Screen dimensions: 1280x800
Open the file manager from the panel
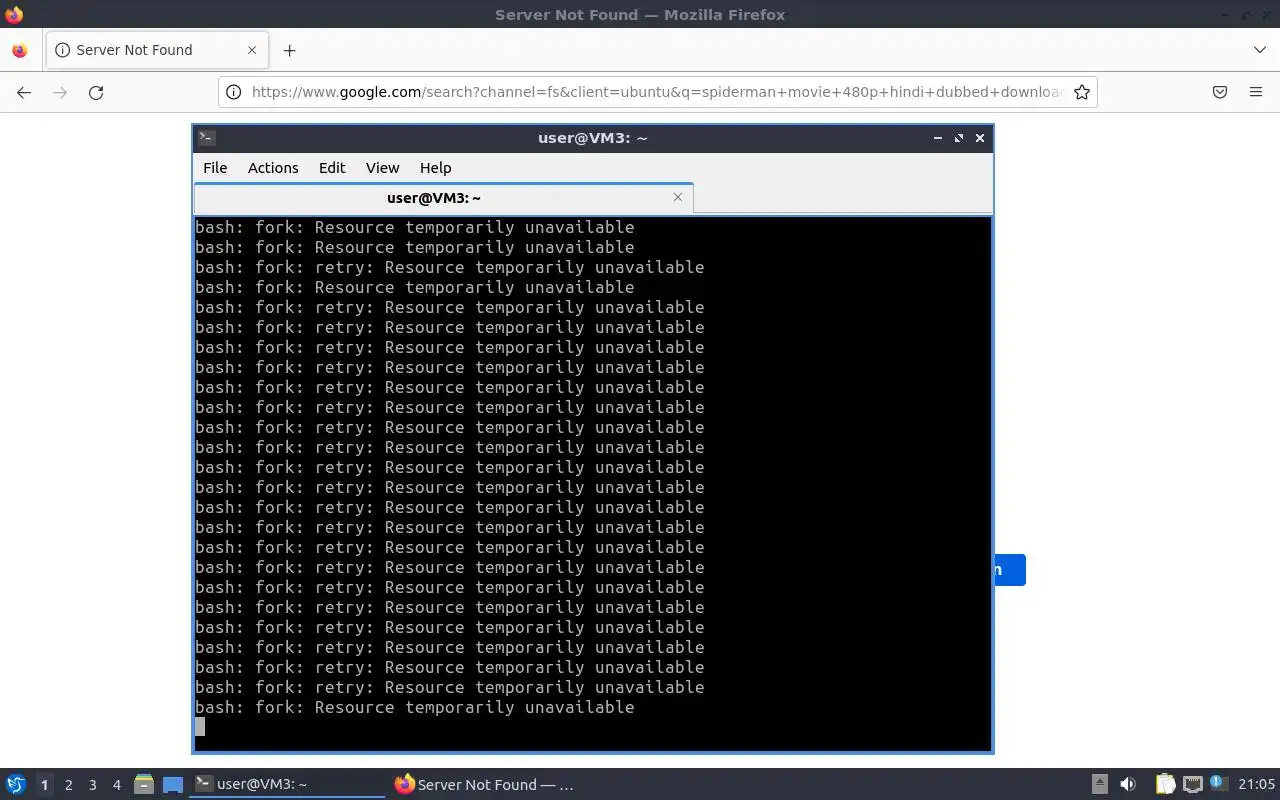pyautogui.click(x=143, y=785)
